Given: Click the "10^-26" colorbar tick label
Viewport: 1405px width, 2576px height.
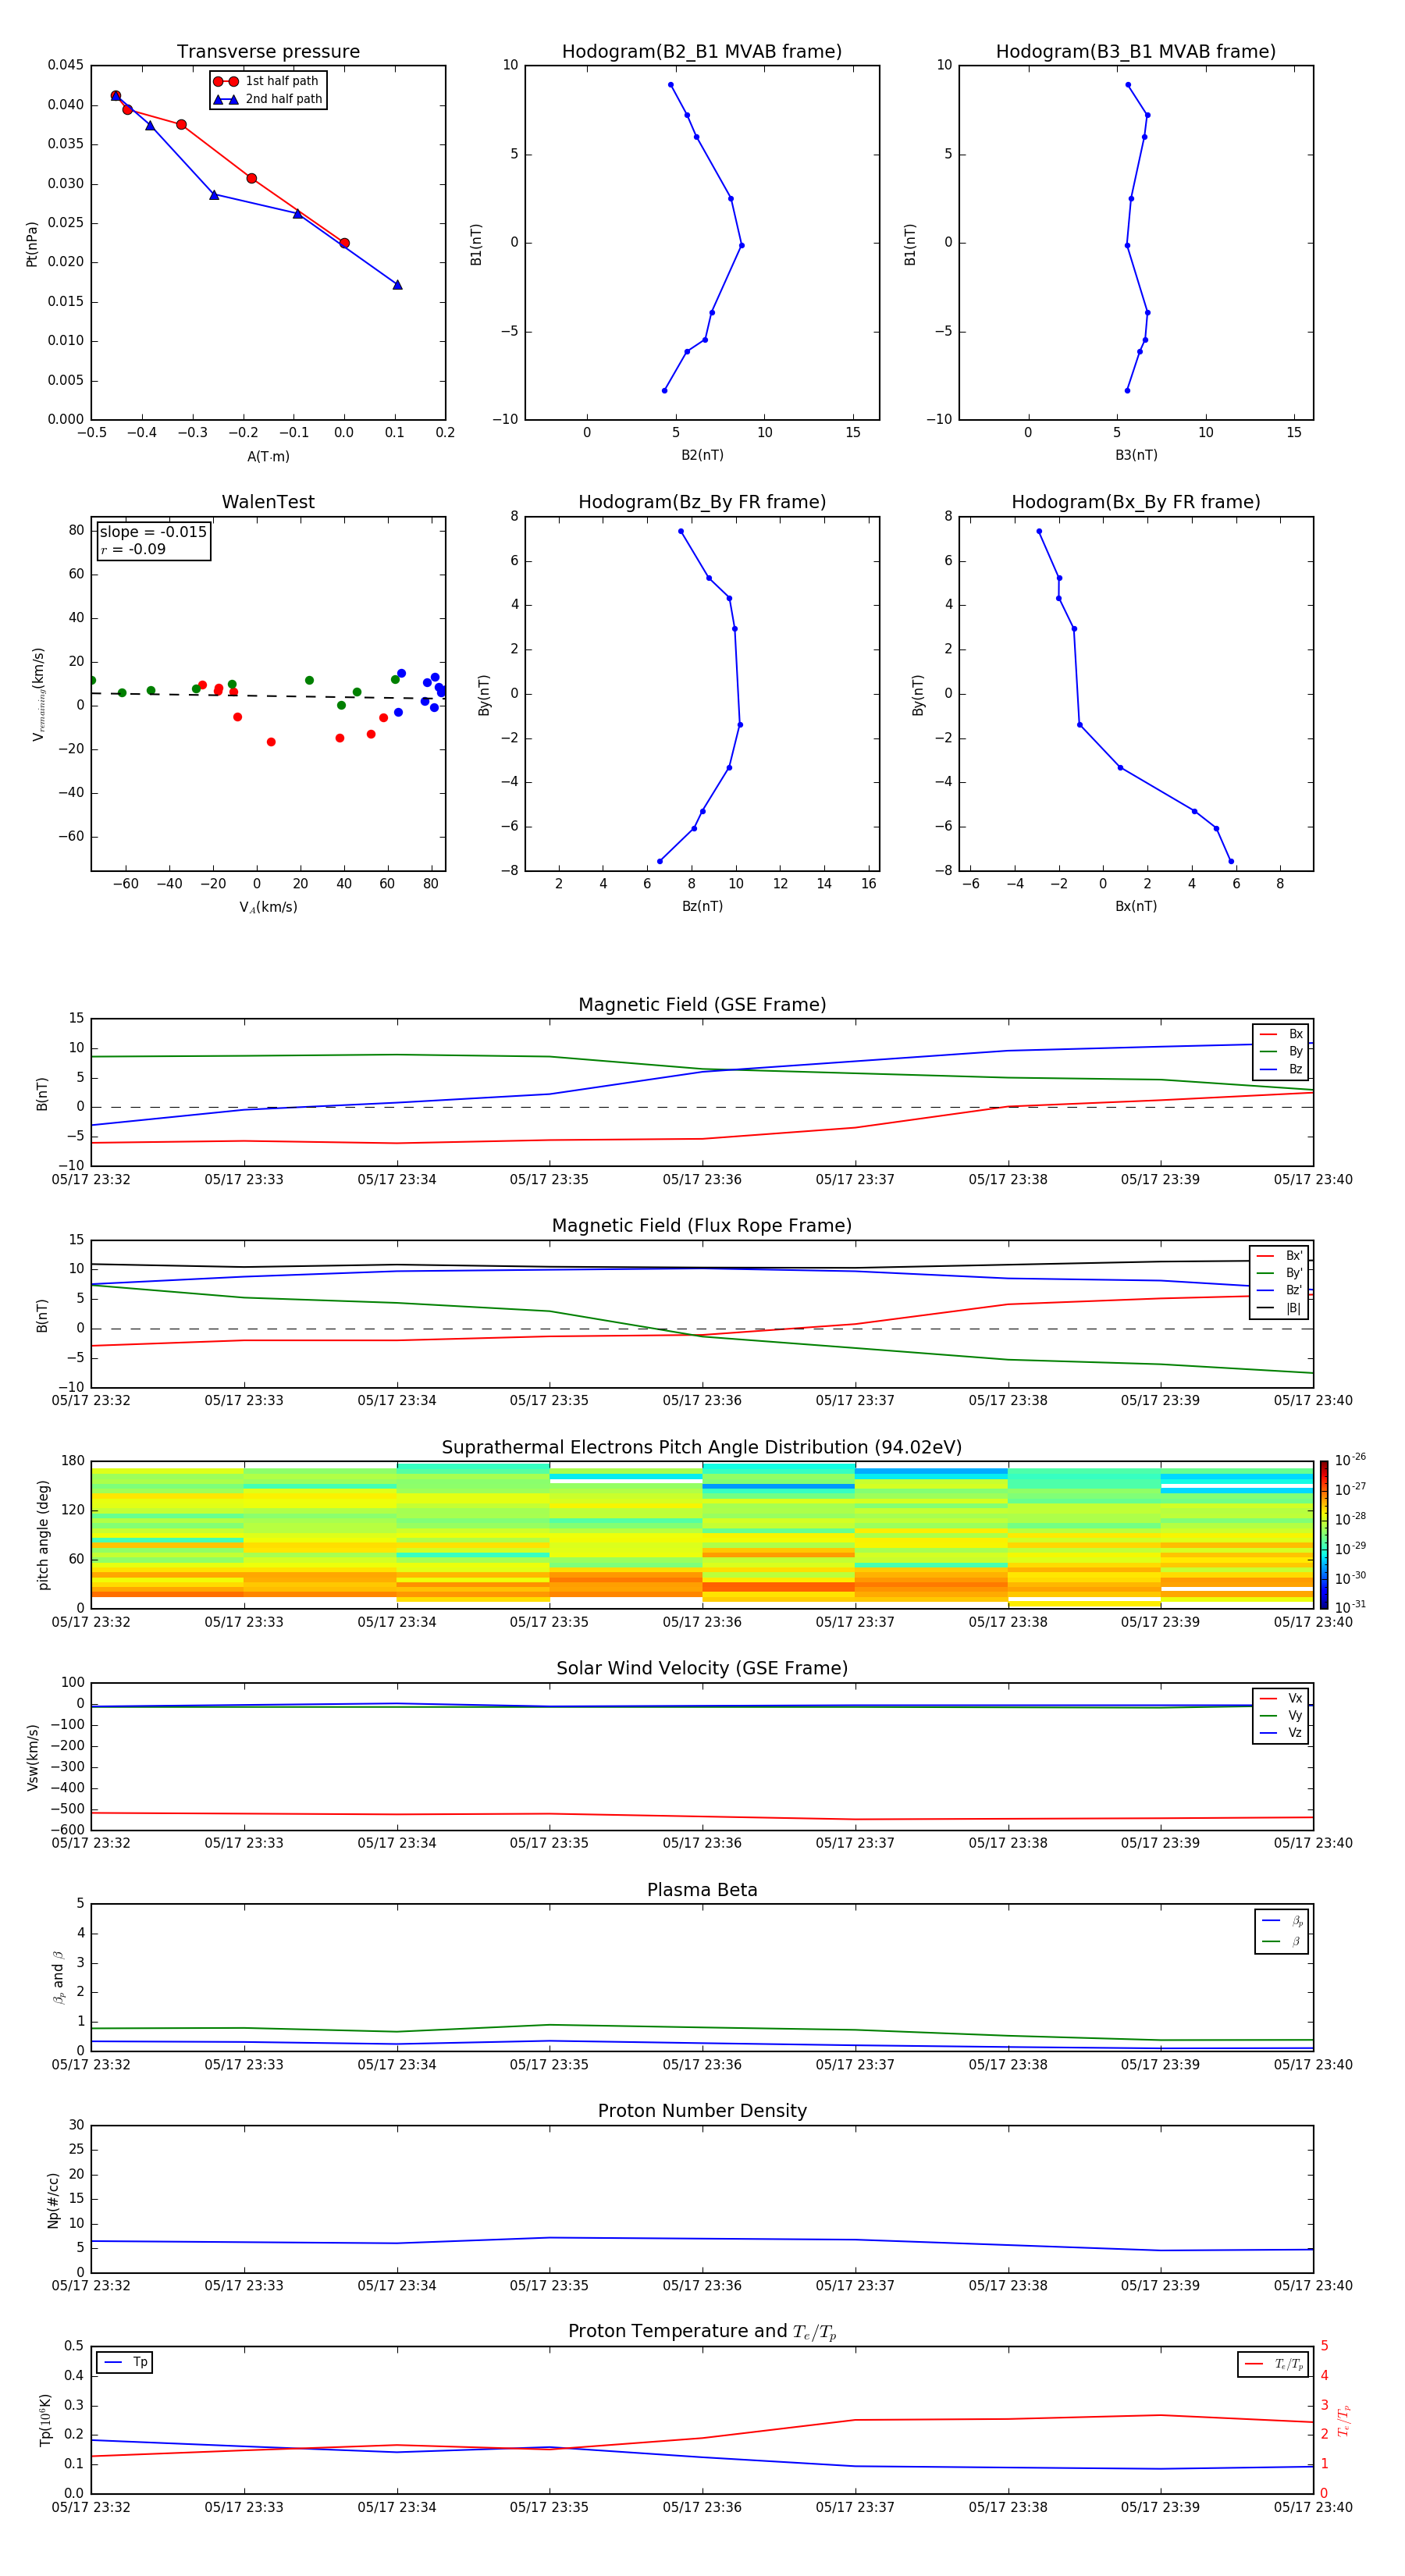Looking at the screenshot, I should [1350, 1460].
